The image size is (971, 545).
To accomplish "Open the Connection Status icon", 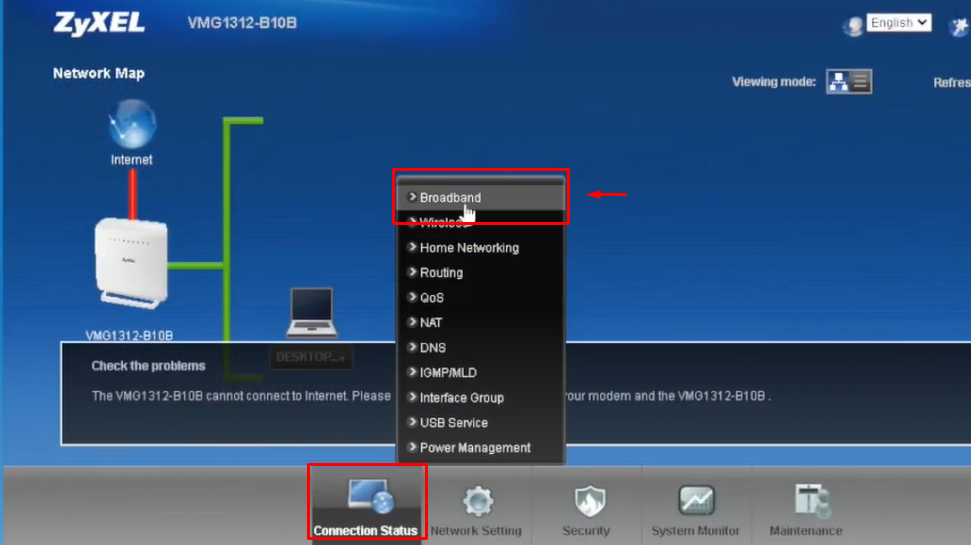I will (x=368, y=498).
